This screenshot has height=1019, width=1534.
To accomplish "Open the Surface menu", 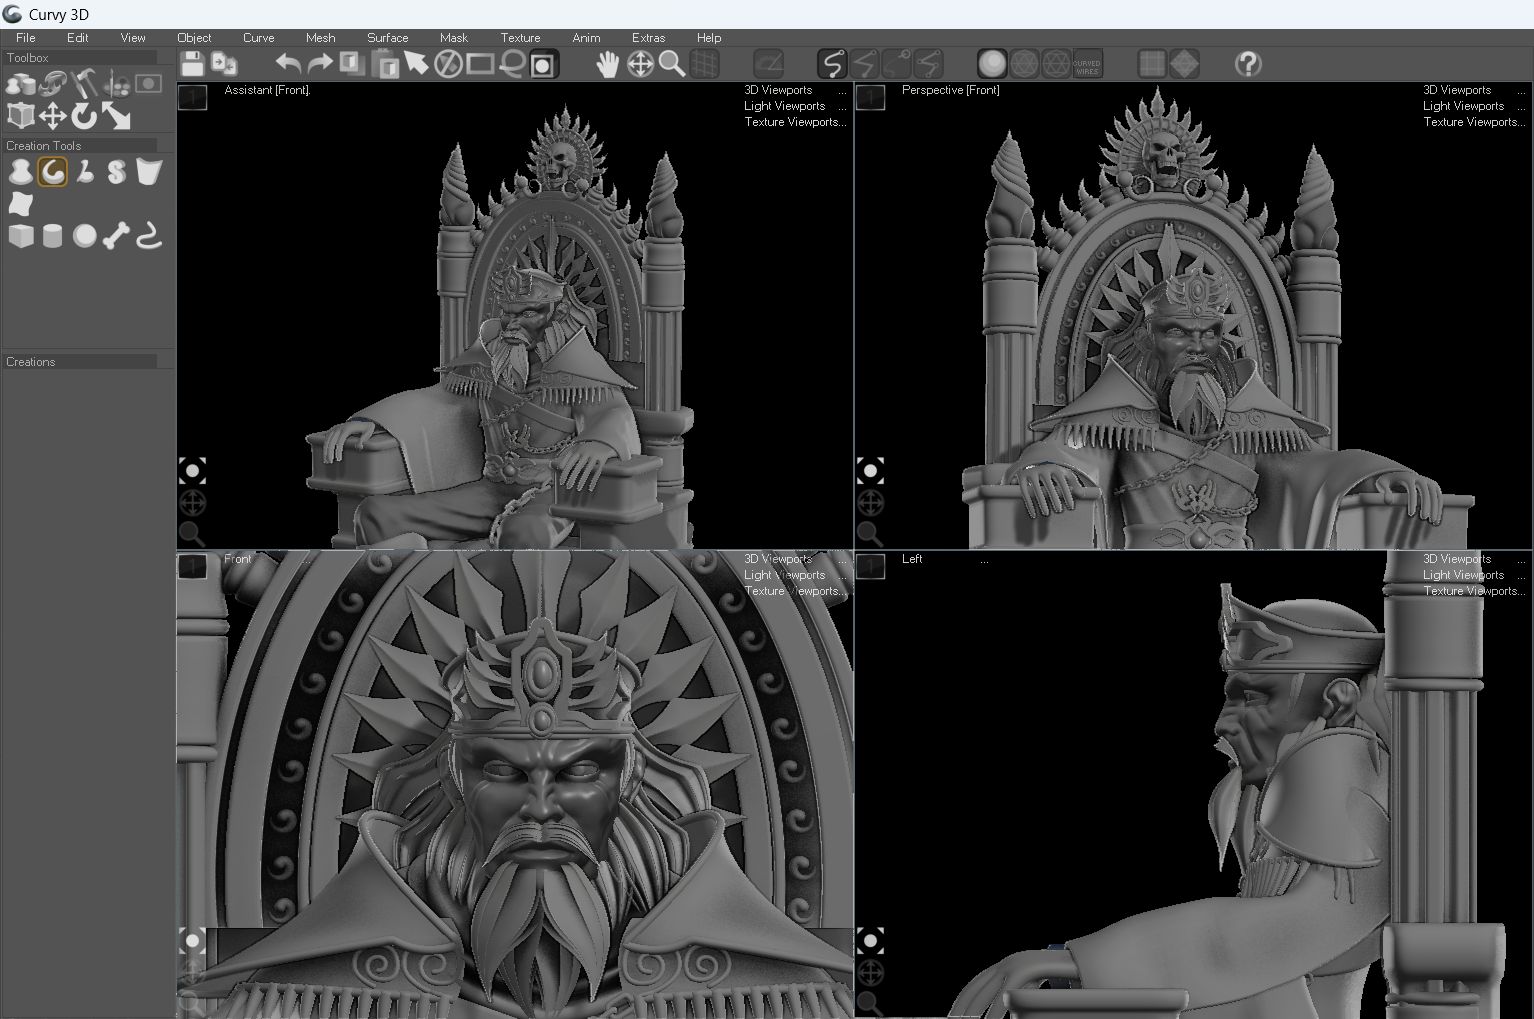I will click(x=387, y=38).
